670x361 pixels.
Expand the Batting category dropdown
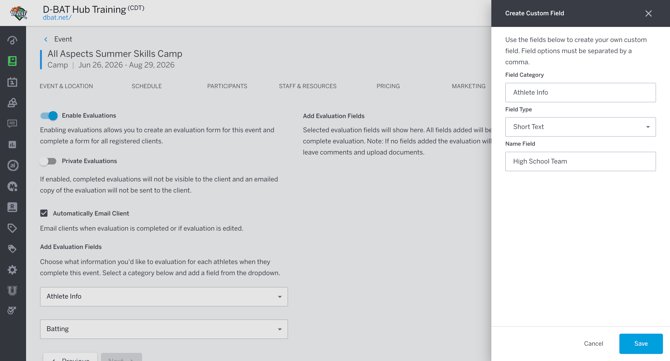point(164,329)
